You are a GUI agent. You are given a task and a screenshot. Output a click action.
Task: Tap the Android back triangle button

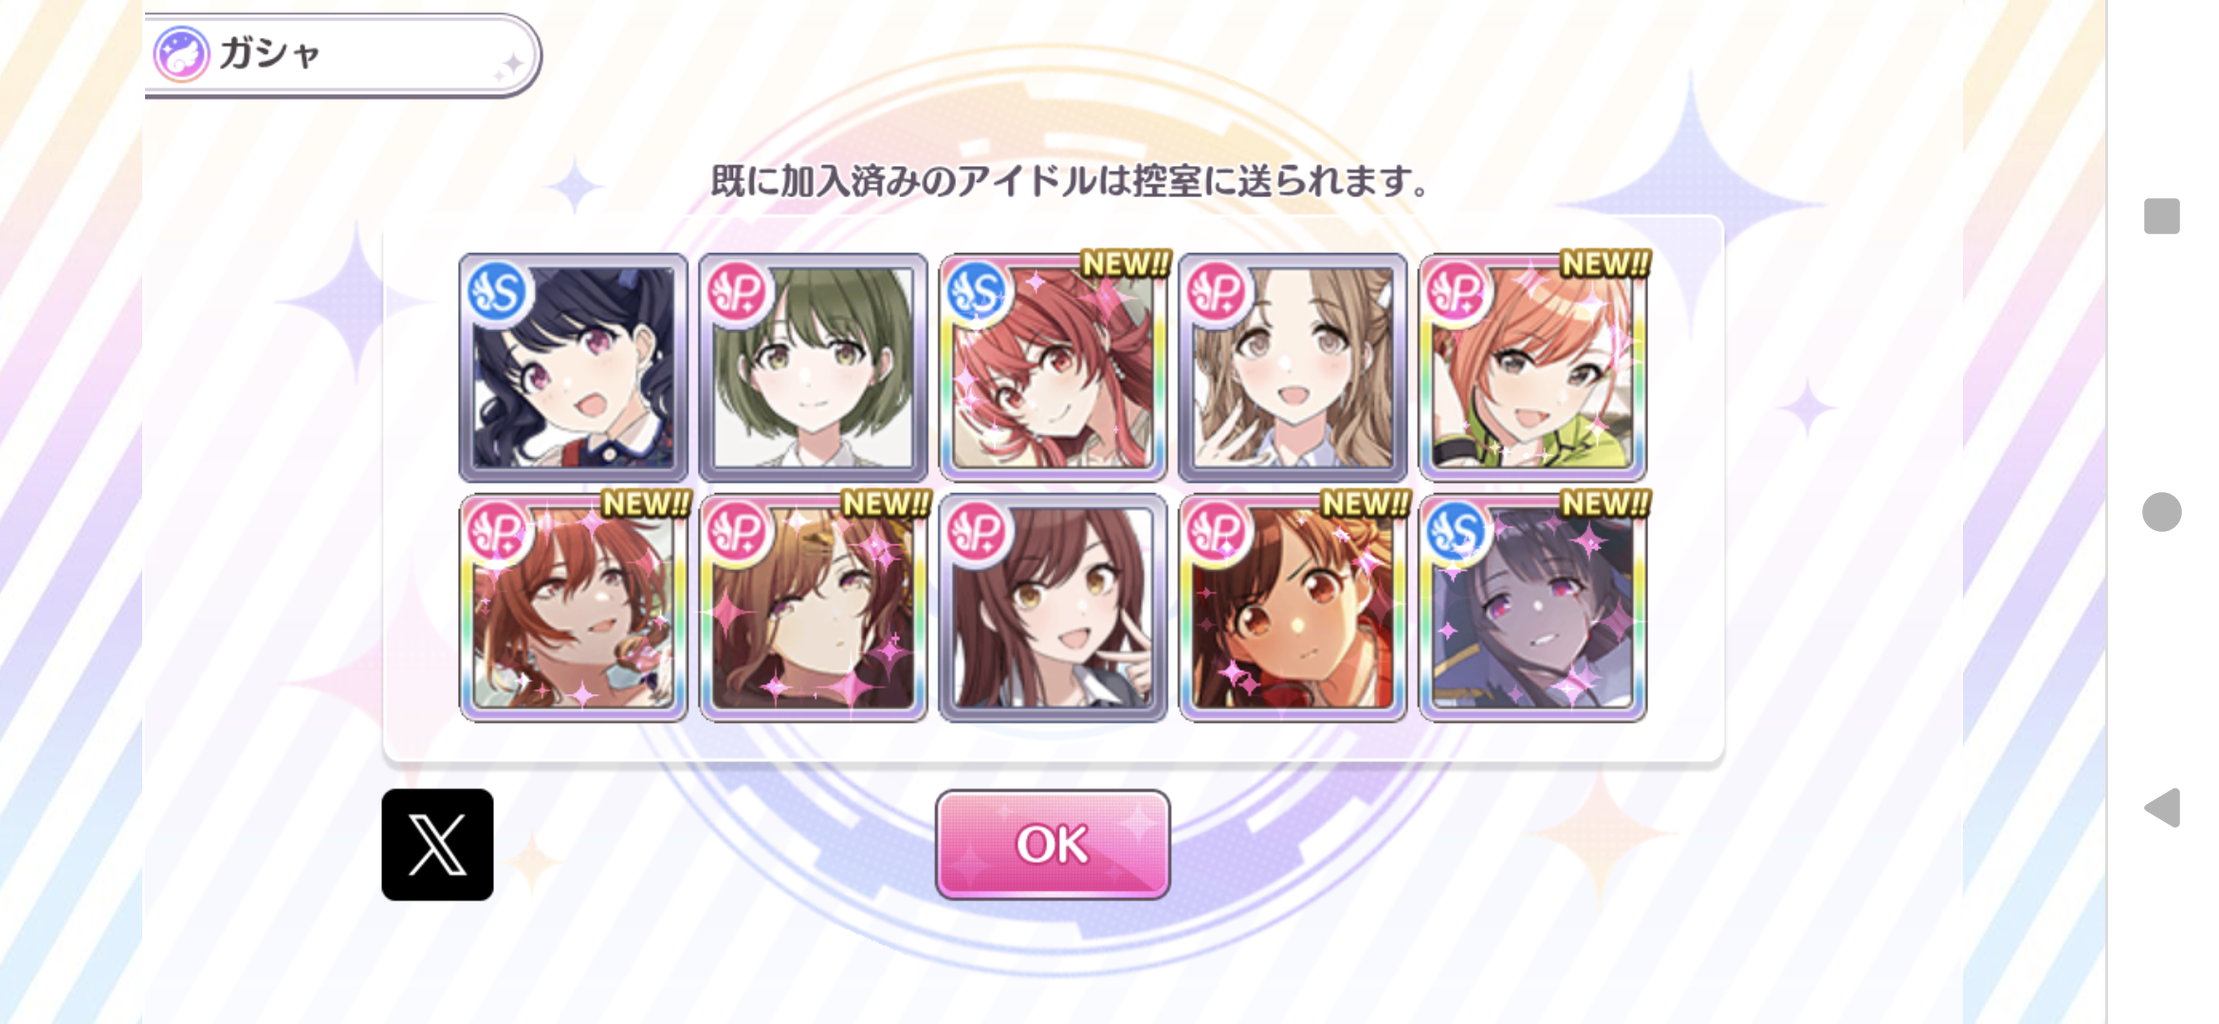tap(2161, 807)
